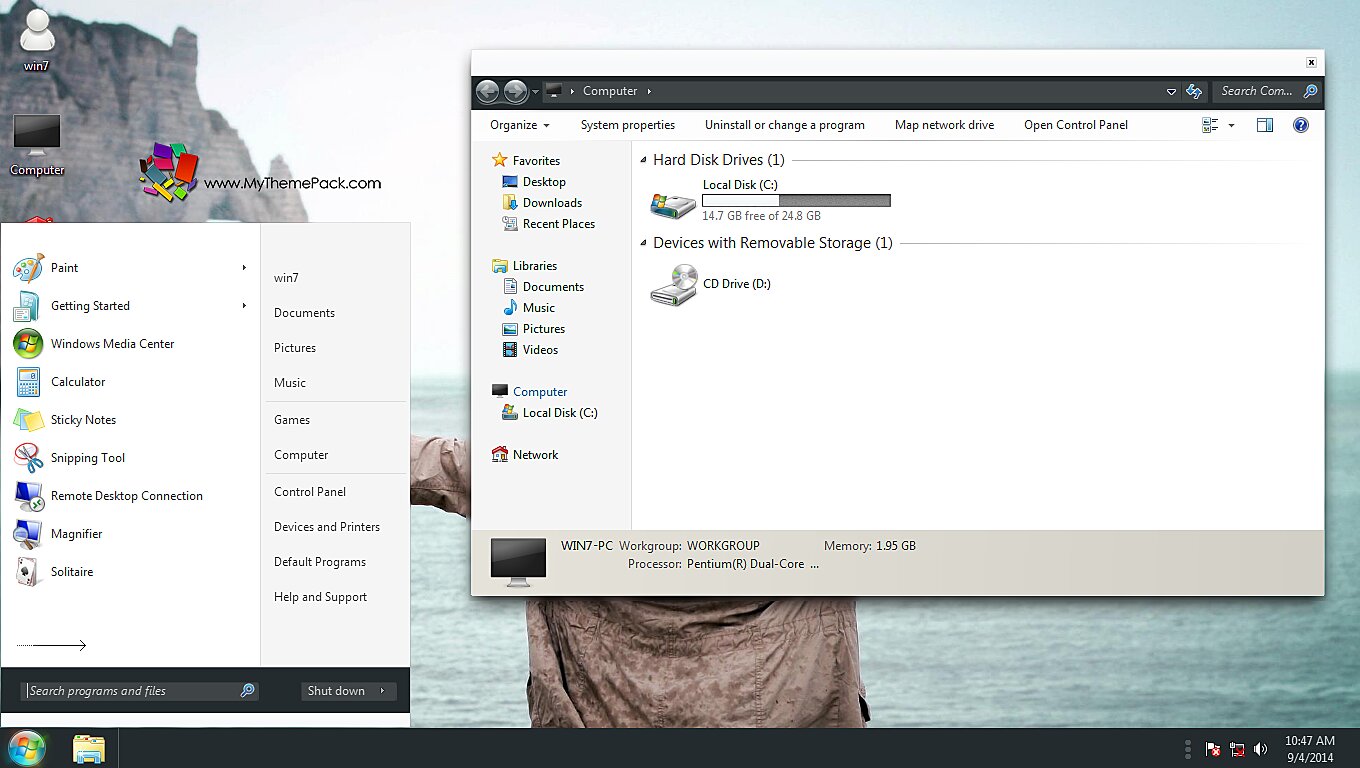Go back in Explorer navigation
1360x768 pixels.
[x=487, y=92]
